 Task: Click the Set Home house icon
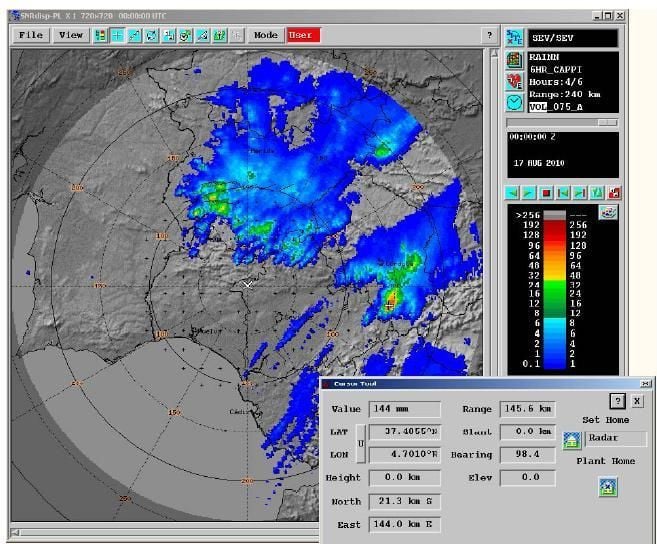click(x=572, y=440)
